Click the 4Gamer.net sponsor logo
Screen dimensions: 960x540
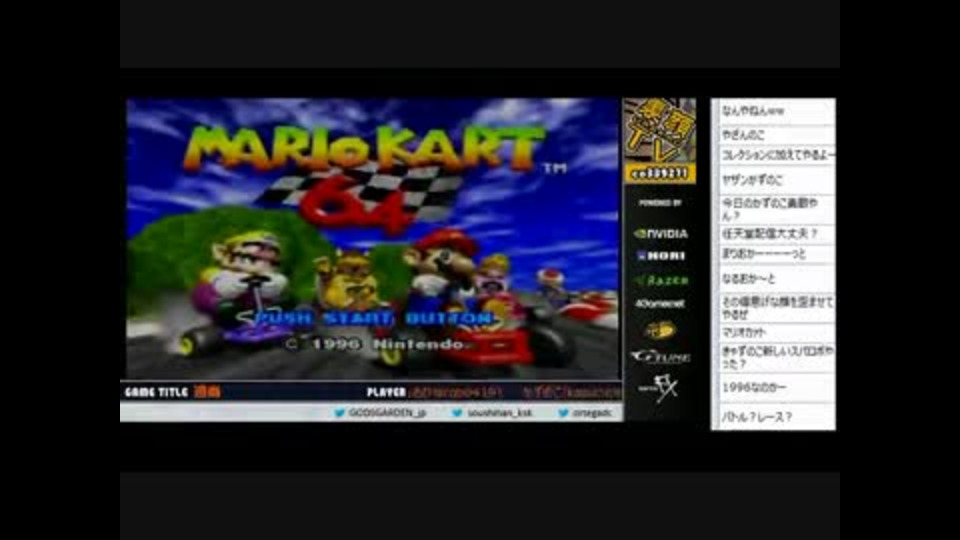click(x=660, y=304)
